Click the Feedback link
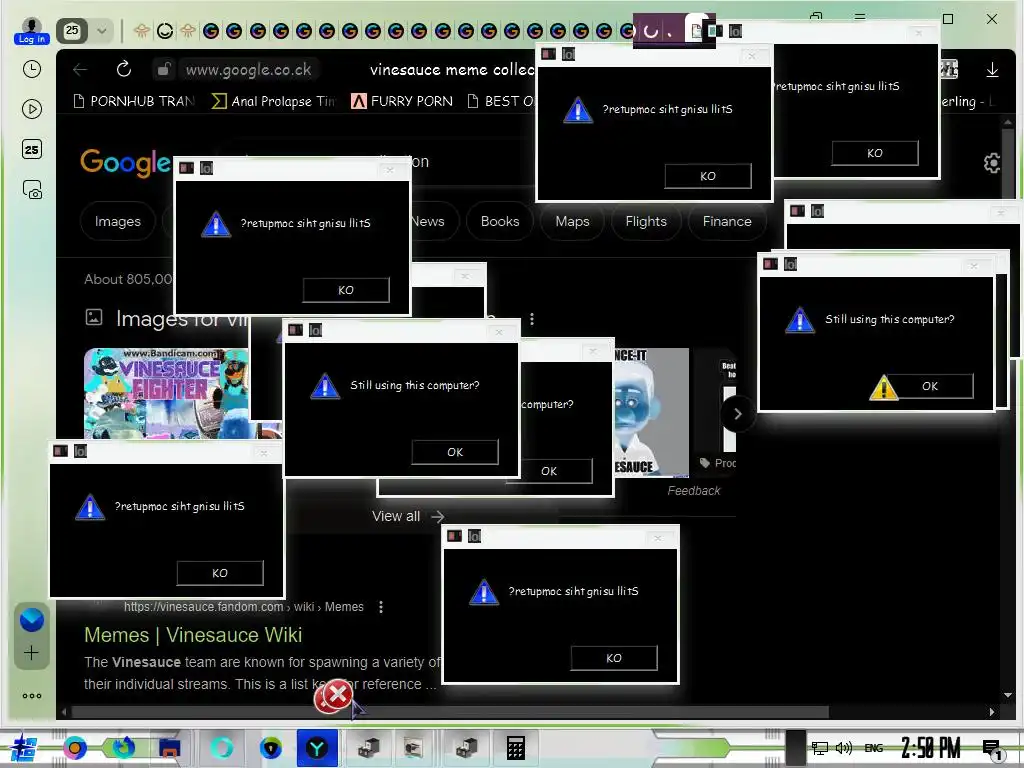The image size is (1024, 768). tap(694, 490)
